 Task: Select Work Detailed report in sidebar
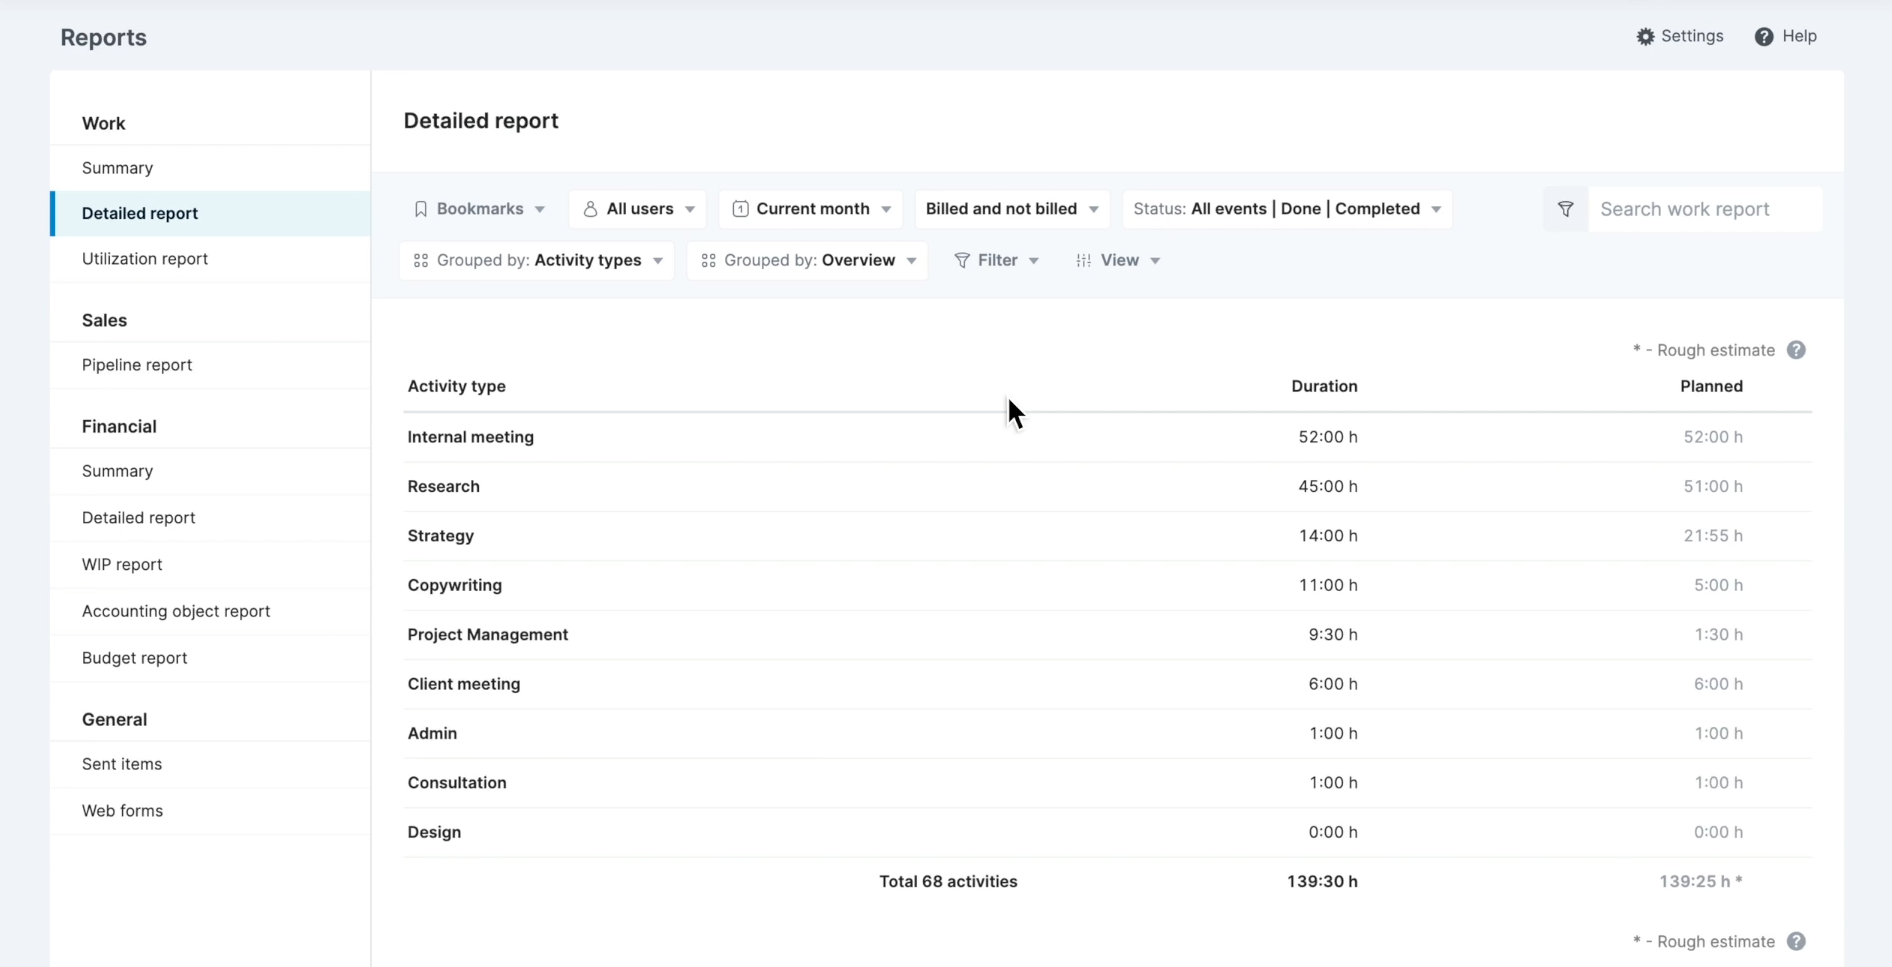[210, 213]
